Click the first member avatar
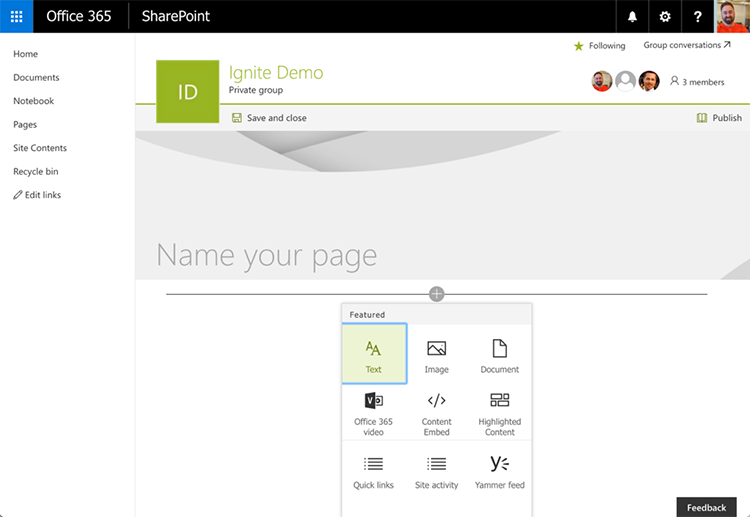 tap(602, 81)
